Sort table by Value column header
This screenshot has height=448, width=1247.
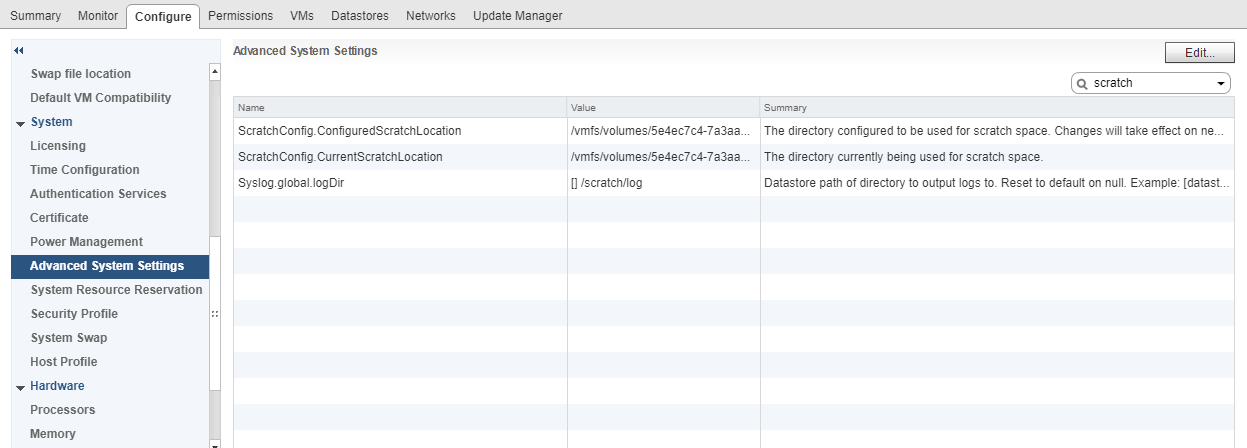click(x=663, y=107)
